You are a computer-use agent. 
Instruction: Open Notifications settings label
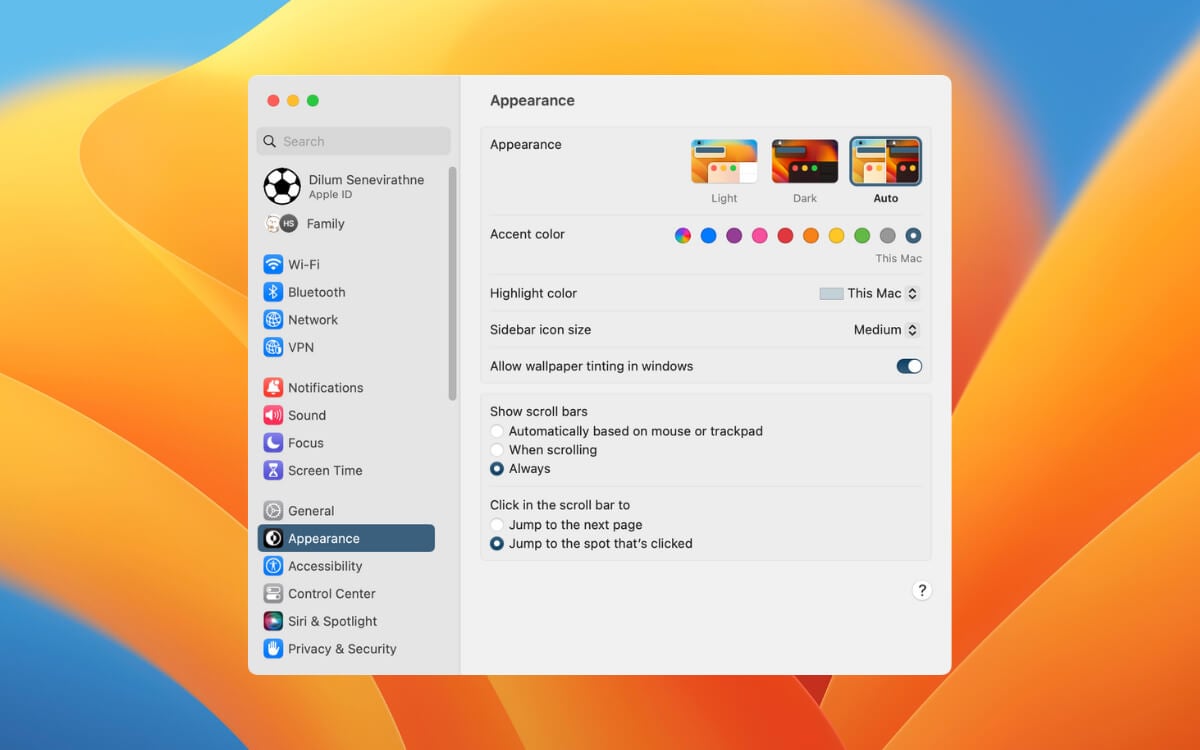pos(326,388)
